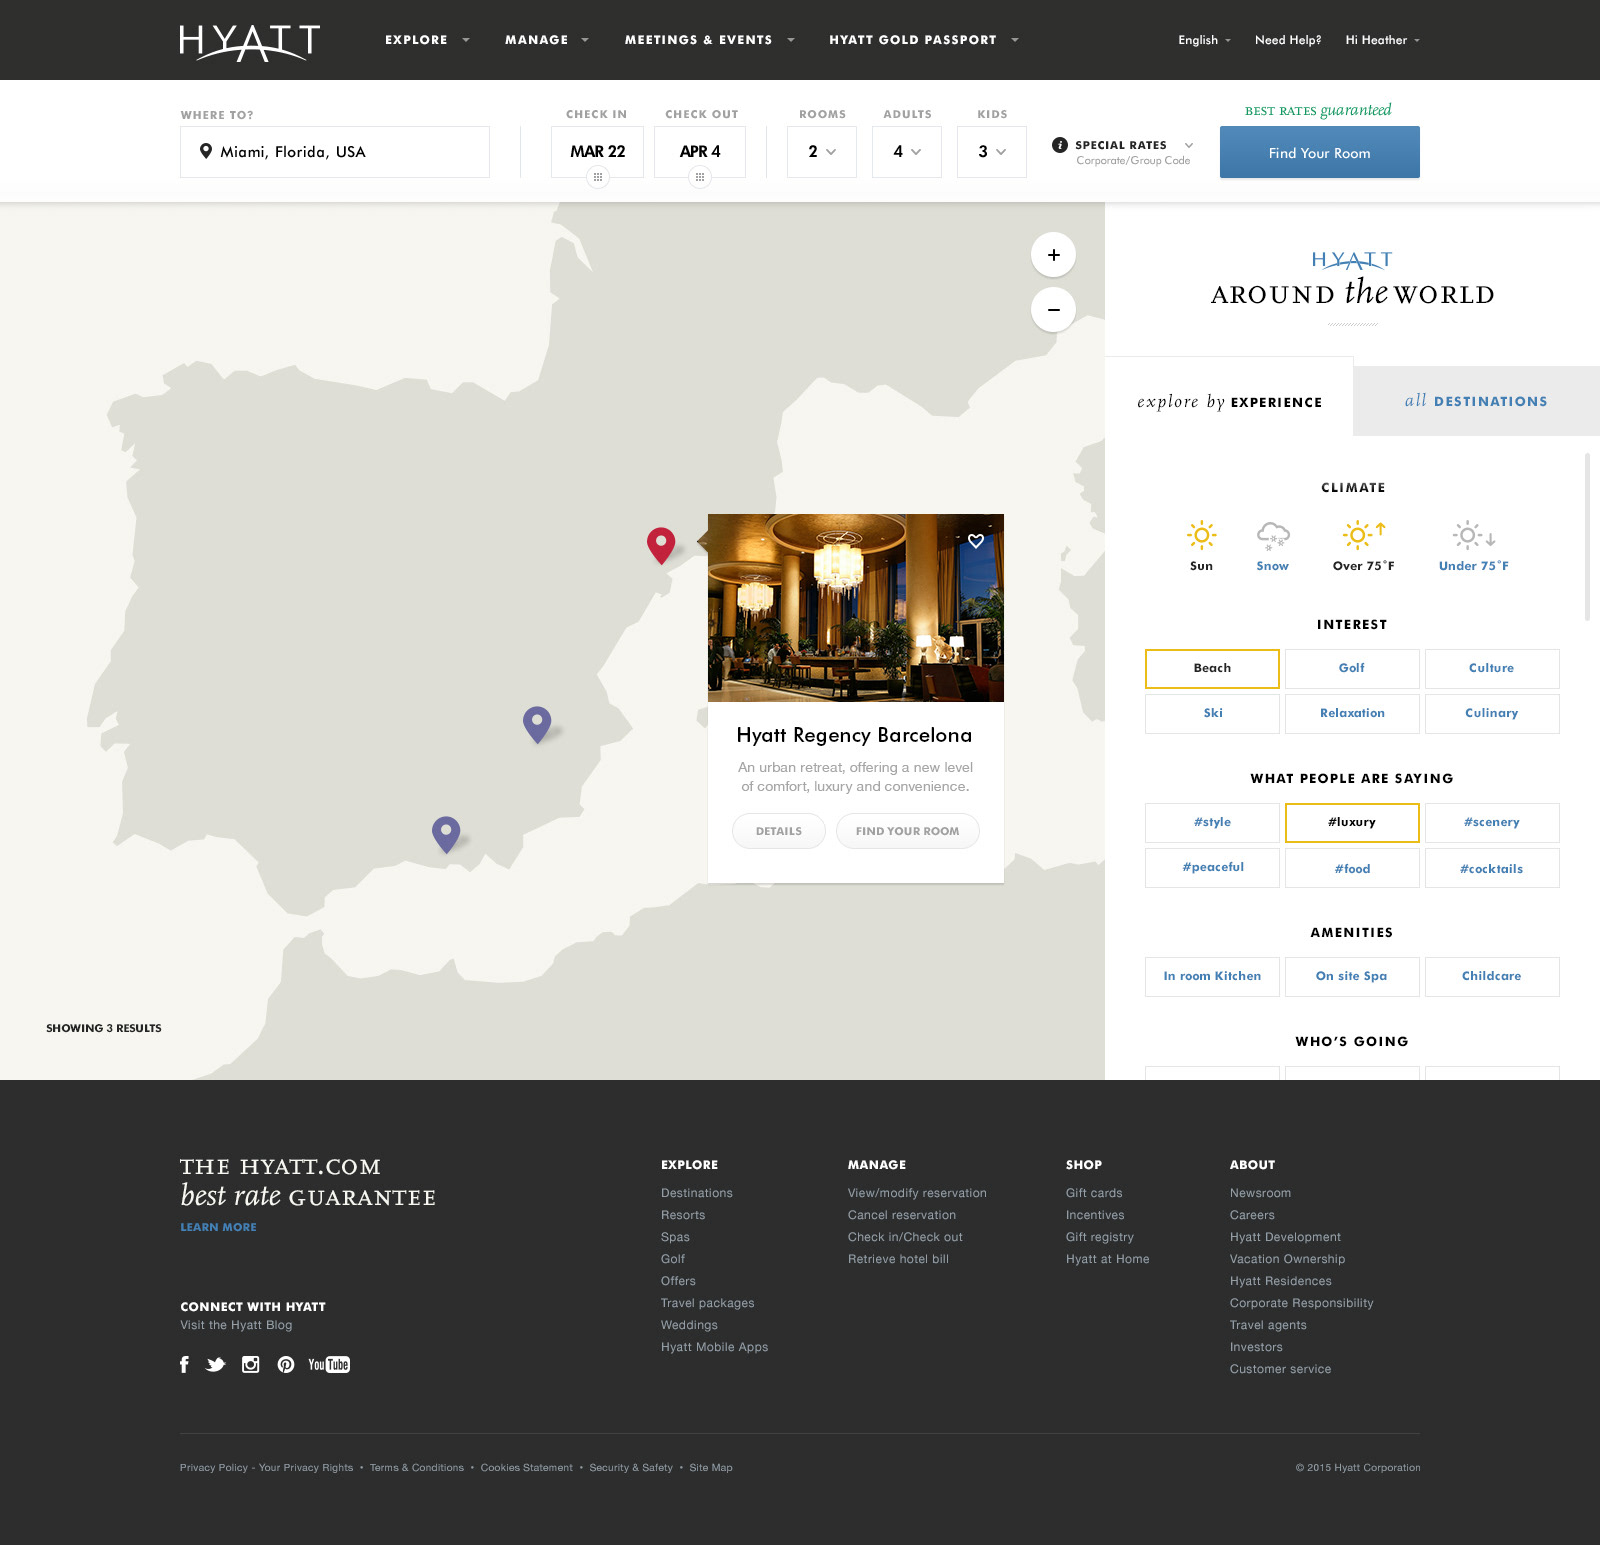The height and width of the screenshot is (1545, 1600).
Task: Toggle the Culinary interest filter
Action: point(1492,713)
